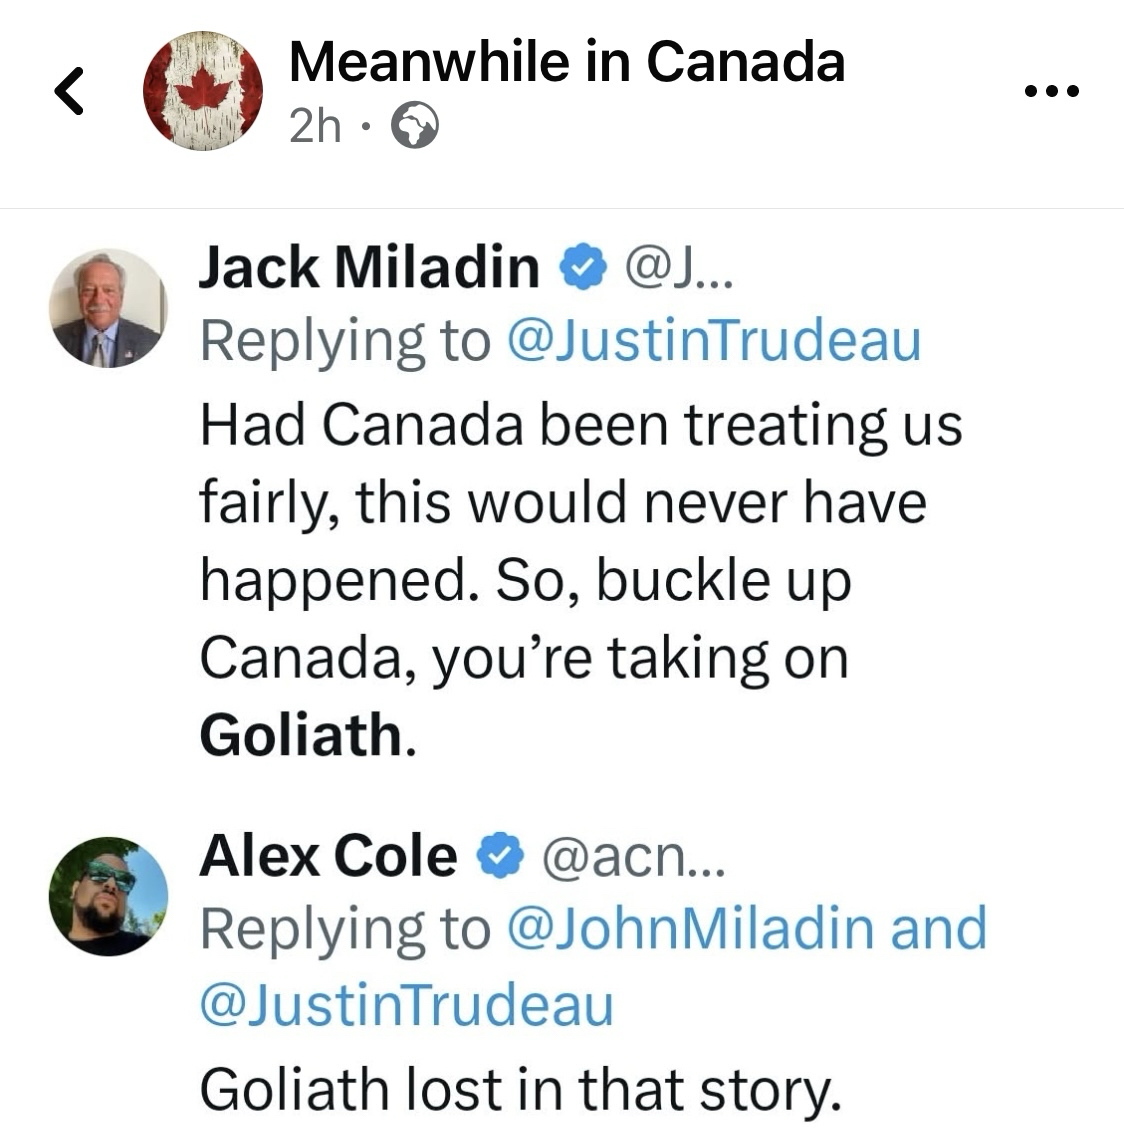The image size is (1124, 1146).
Task: View Alex Cole's profile photo
Action: pos(109,895)
